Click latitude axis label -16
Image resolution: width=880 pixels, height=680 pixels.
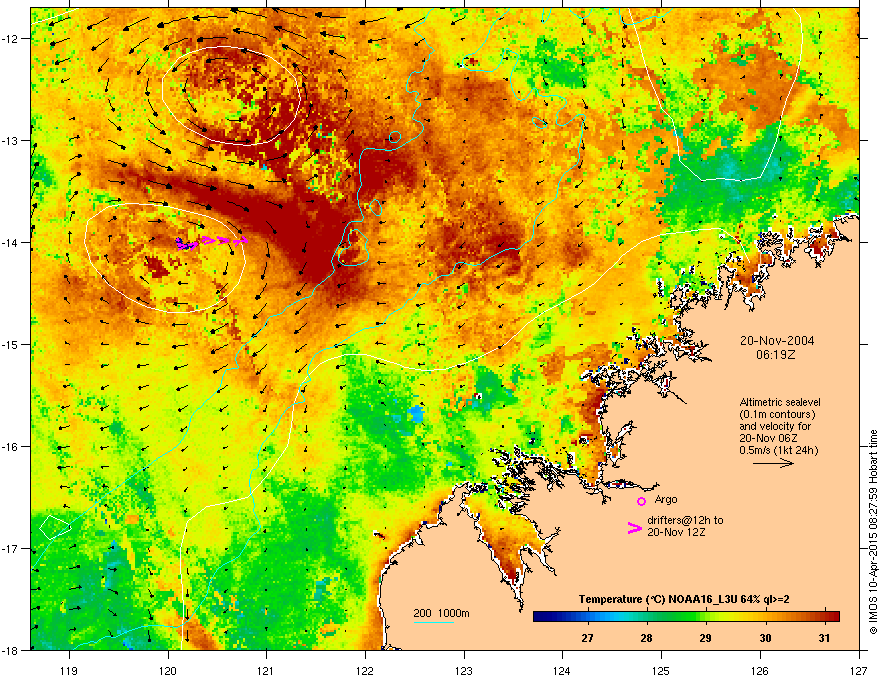[12, 446]
